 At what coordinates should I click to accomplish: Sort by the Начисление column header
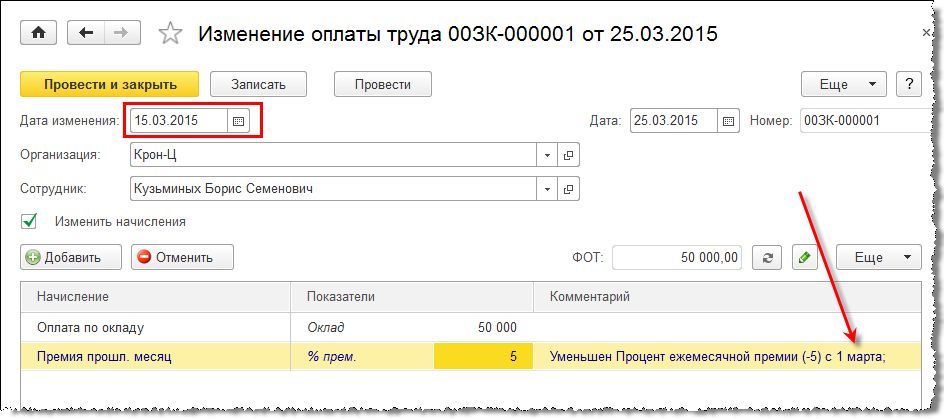click(155, 296)
